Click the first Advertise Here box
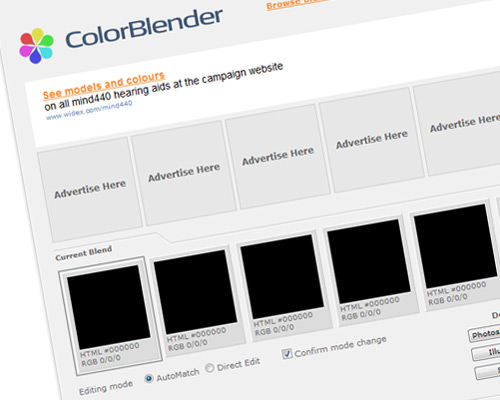Screen dimensions: 500x400 [90, 189]
